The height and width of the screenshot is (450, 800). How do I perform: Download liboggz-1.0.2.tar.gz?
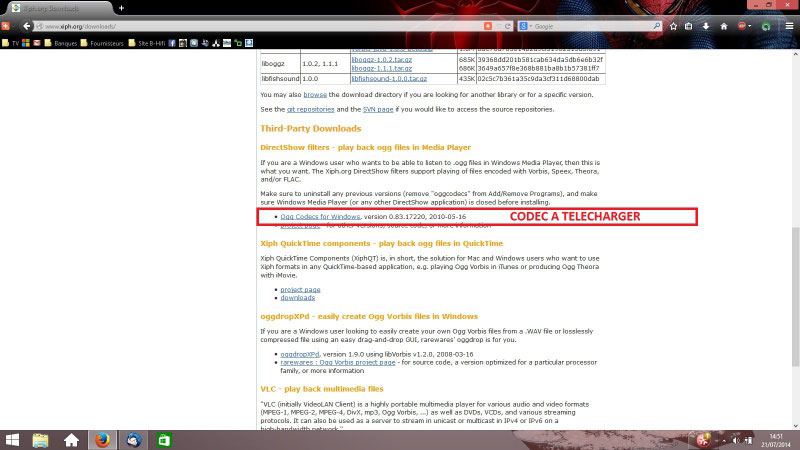381,60
